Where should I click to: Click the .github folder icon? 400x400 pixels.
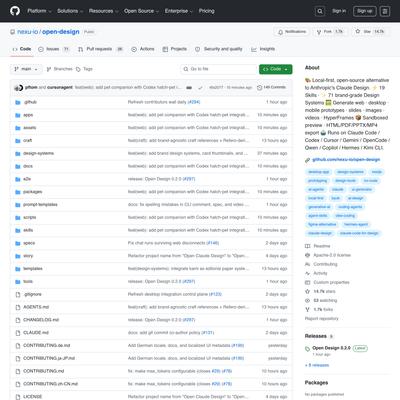18,102
